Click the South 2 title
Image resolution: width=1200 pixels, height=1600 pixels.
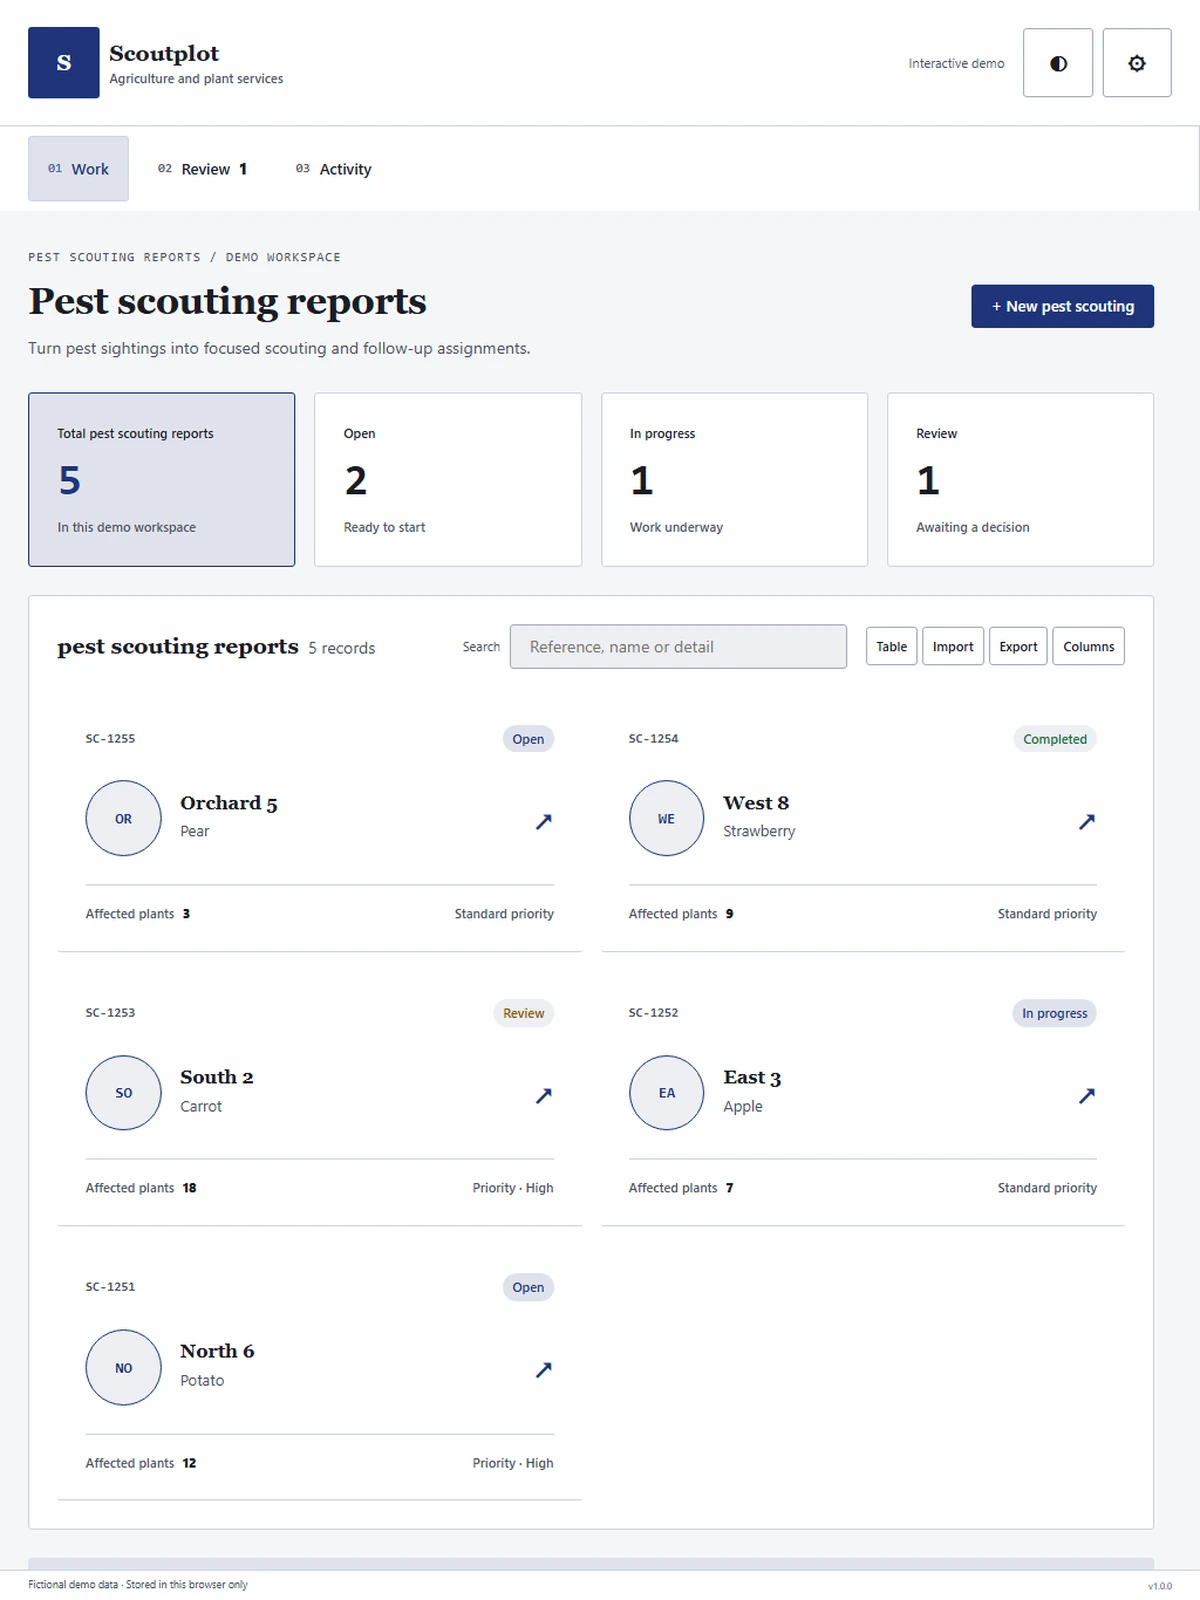tap(217, 1077)
